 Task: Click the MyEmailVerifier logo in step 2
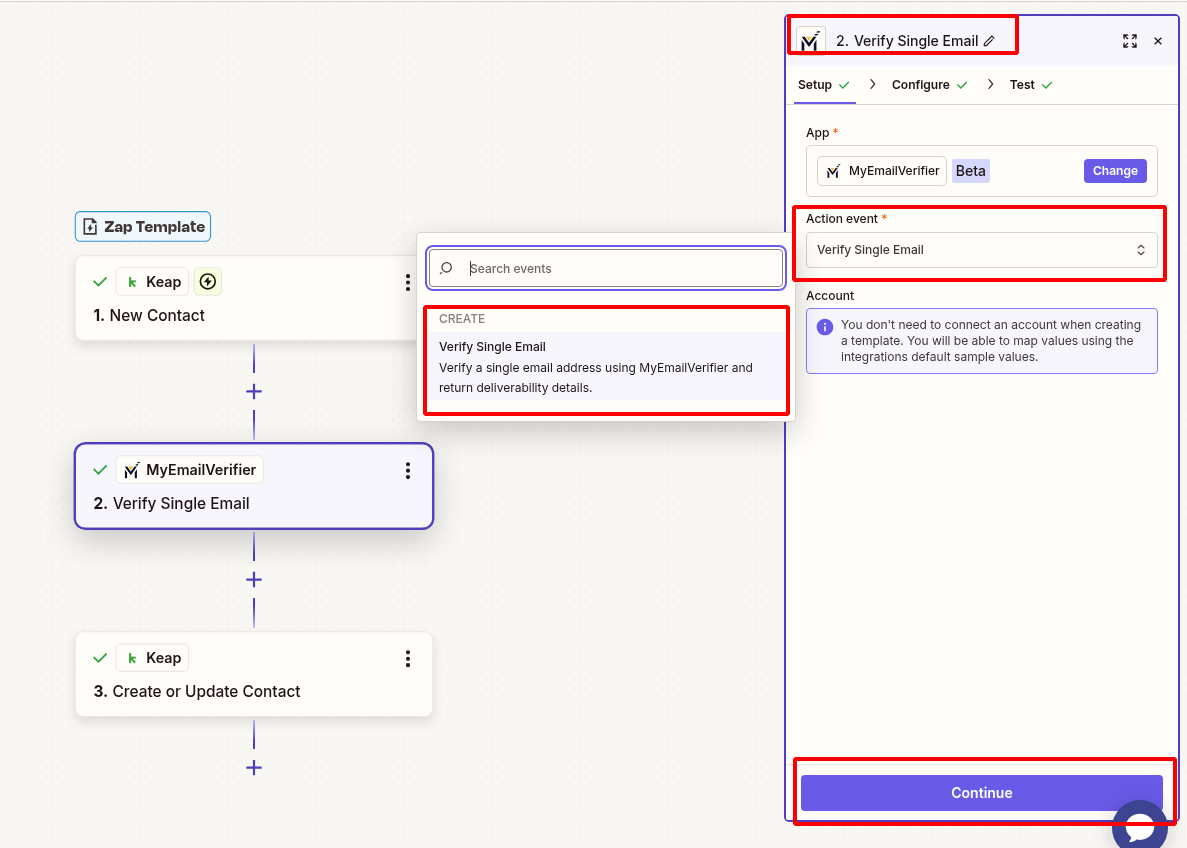tap(130, 469)
